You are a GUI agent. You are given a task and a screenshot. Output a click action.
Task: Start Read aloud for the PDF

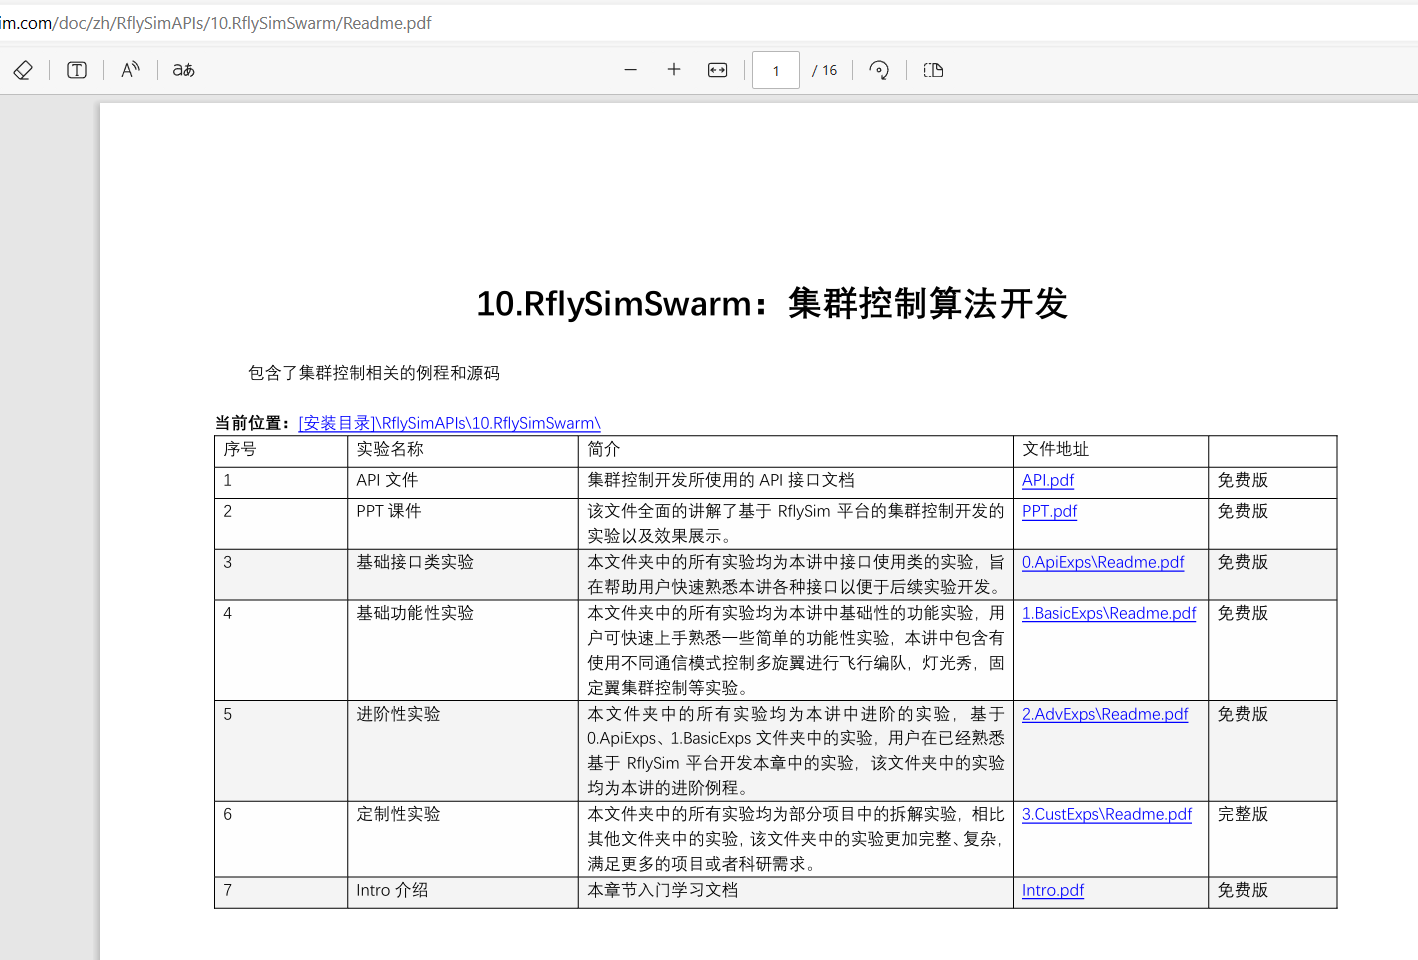(130, 70)
